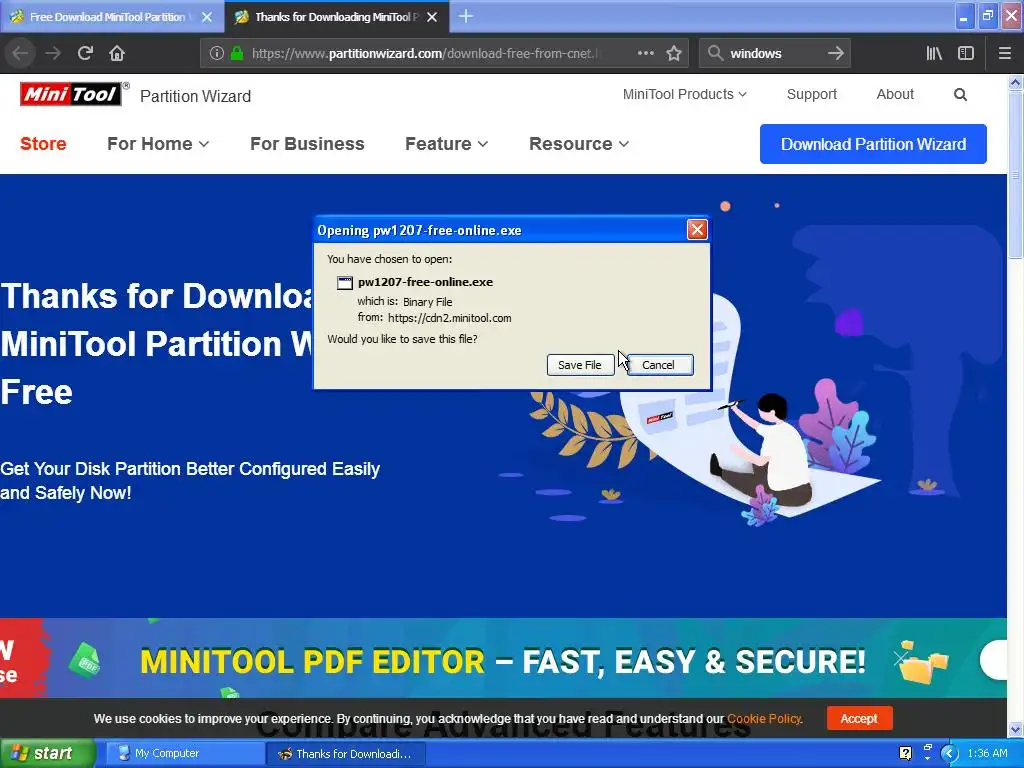Image resolution: width=1024 pixels, height=768 pixels.
Task: Click the page vertical scrollbar thumb
Action: [1015, 176]
